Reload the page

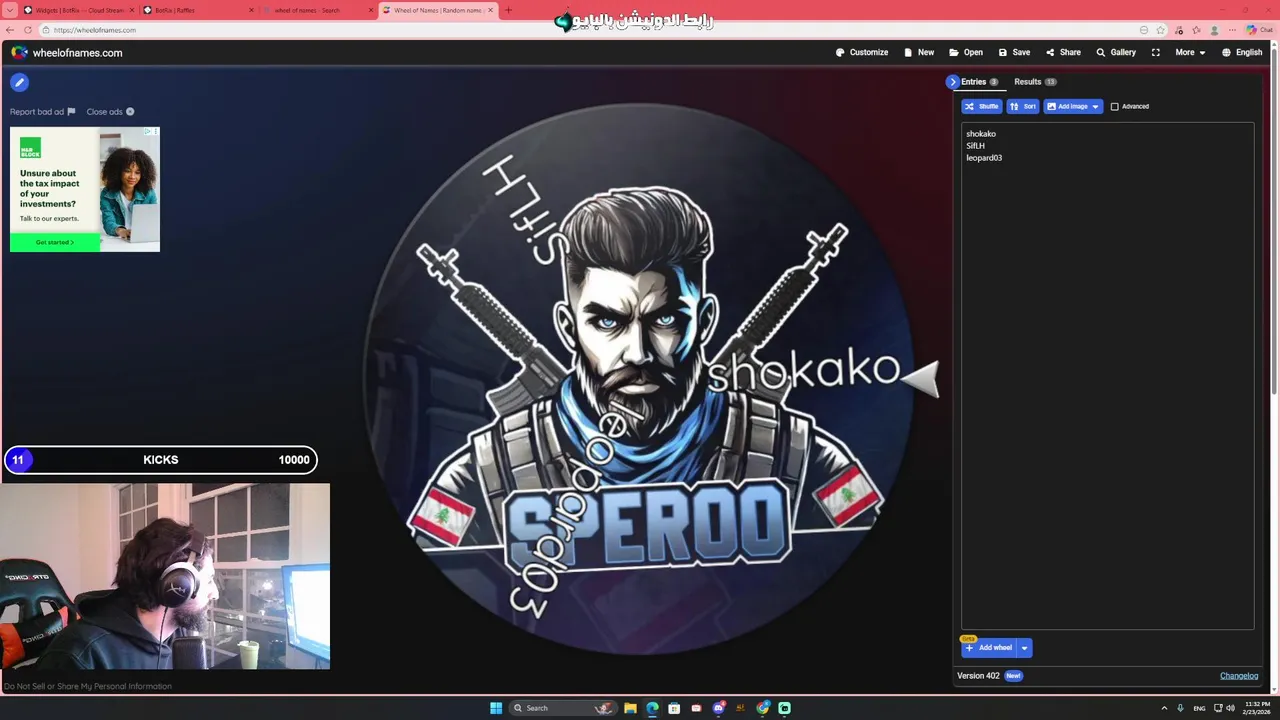[x=27, y=30]
